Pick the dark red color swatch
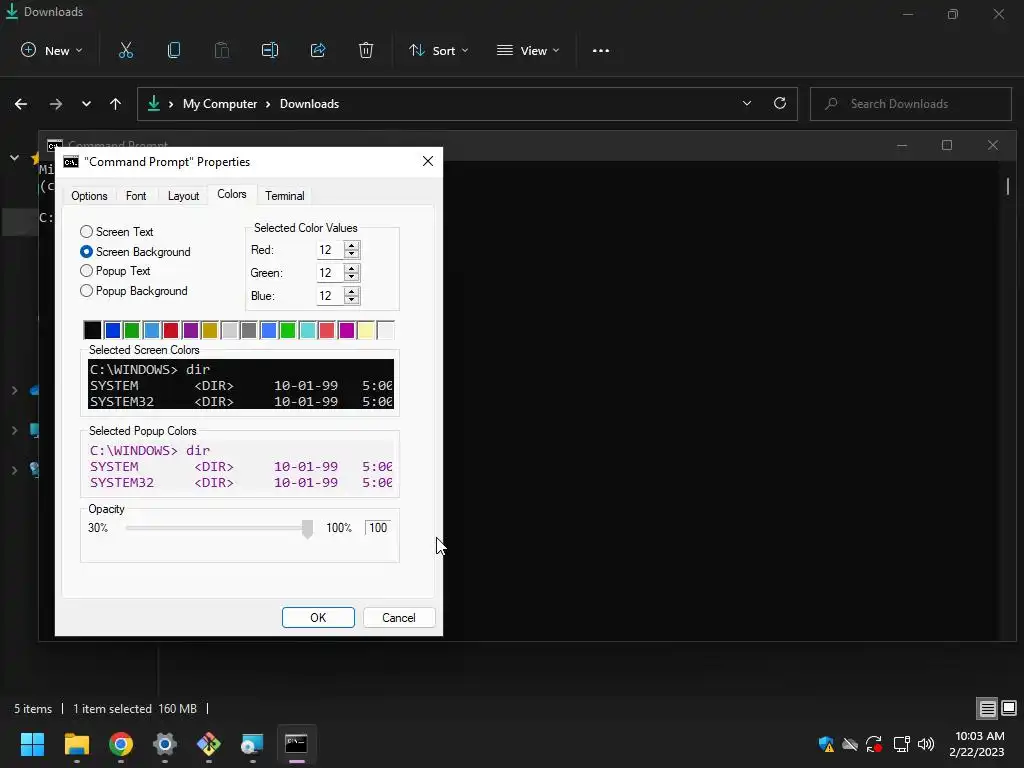The height and width of the screenshot is (768, 1024). pyautogui.click(x=170, y=330)
